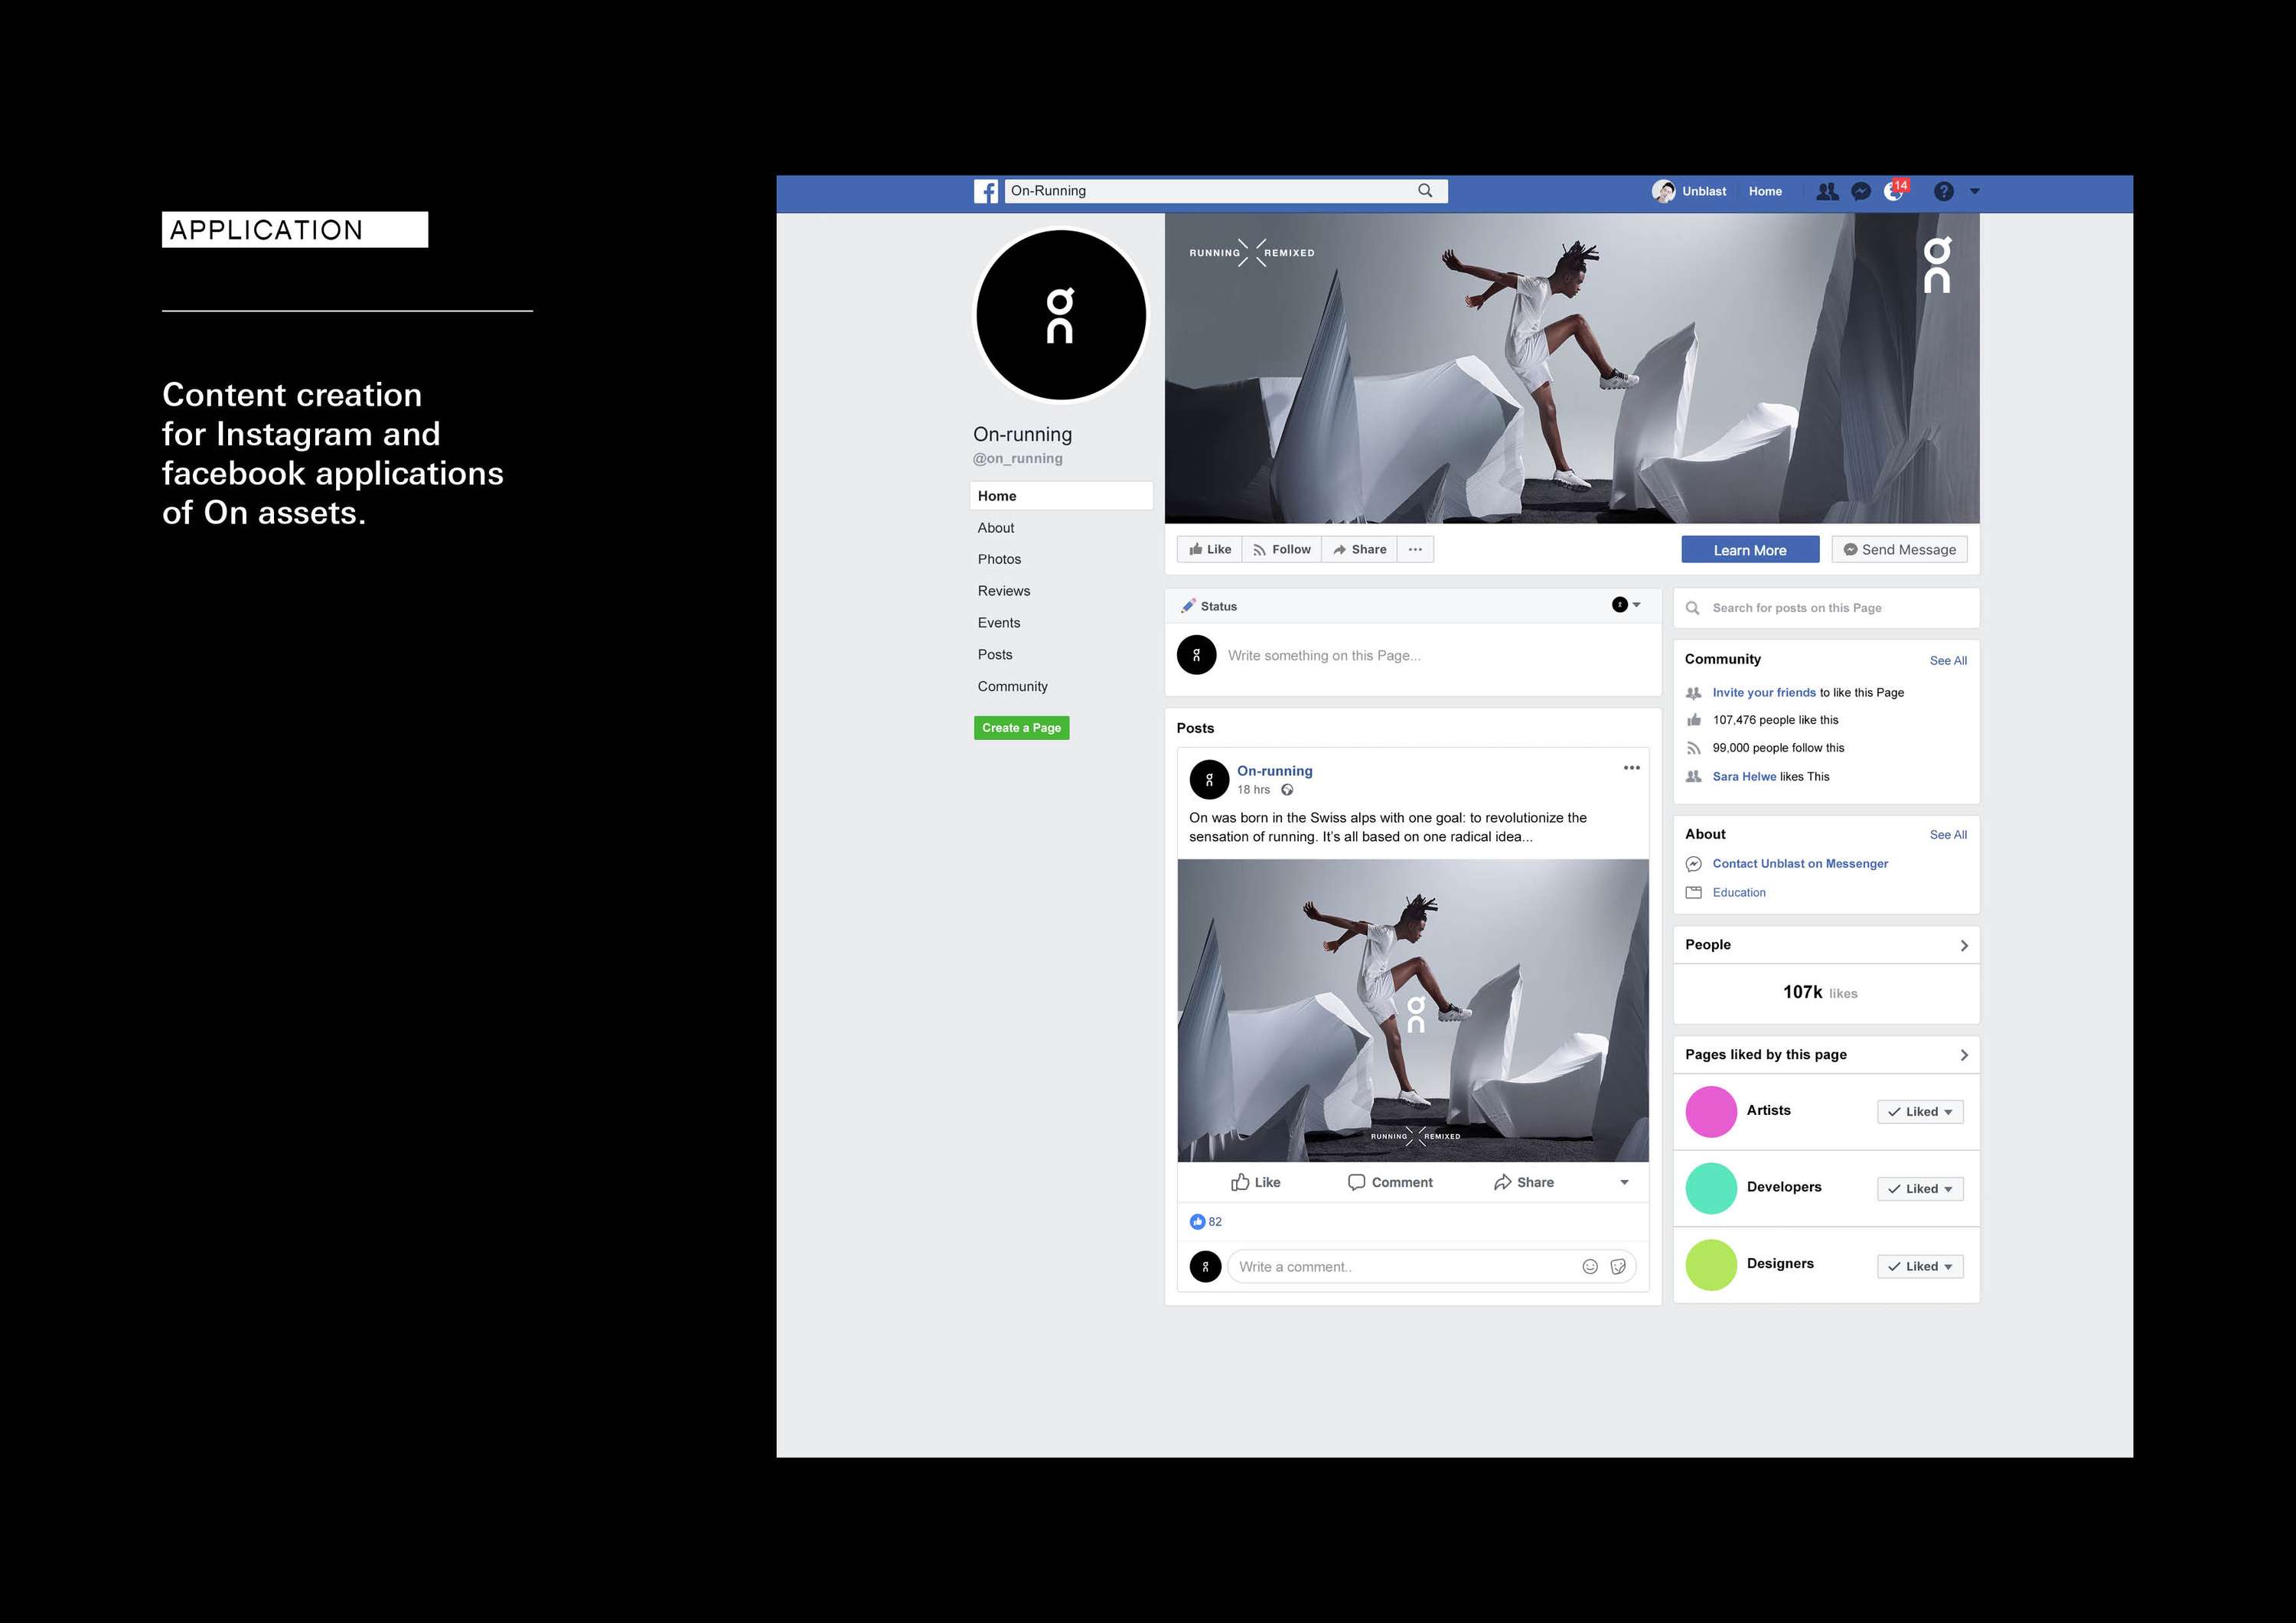
Task: Open the Posts sidebar section
Action: (995, 655)
